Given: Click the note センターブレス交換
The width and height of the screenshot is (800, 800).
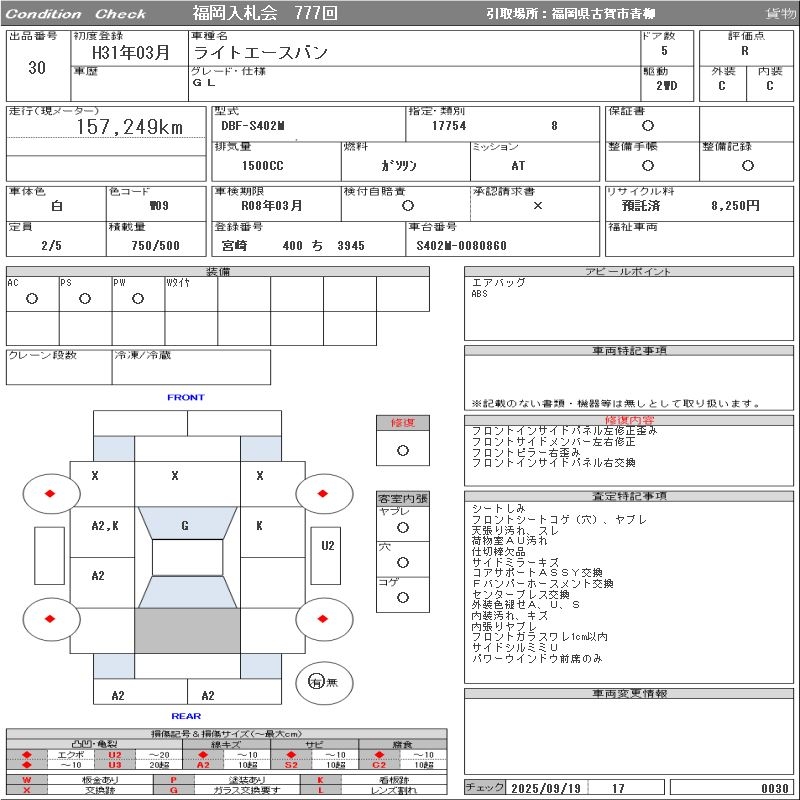Looking at the screenshot, I should [520, 594].
